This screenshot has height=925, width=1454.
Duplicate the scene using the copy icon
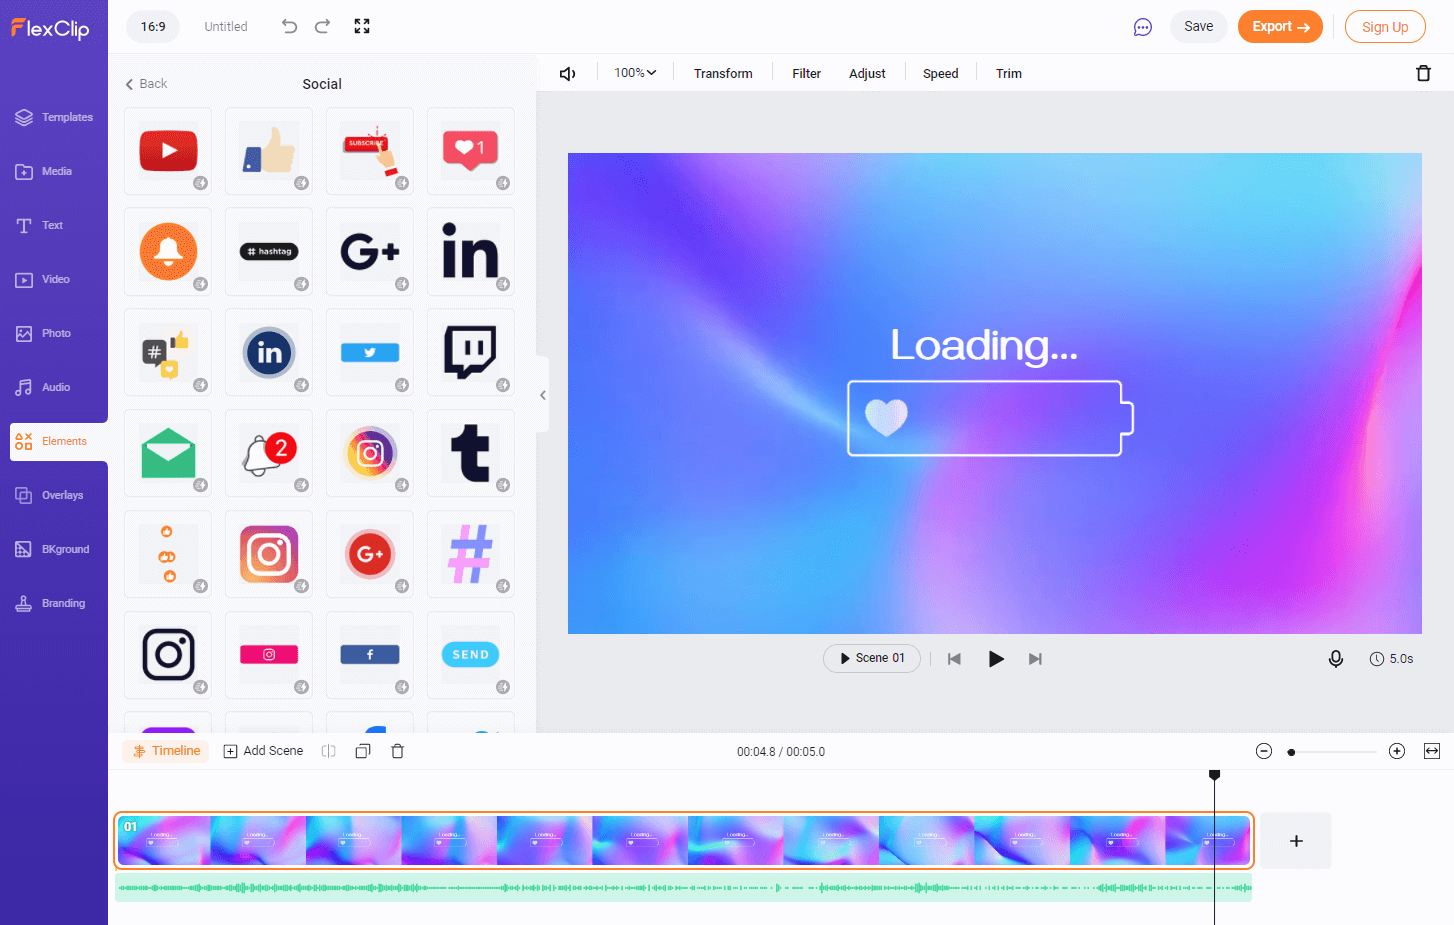363,751
